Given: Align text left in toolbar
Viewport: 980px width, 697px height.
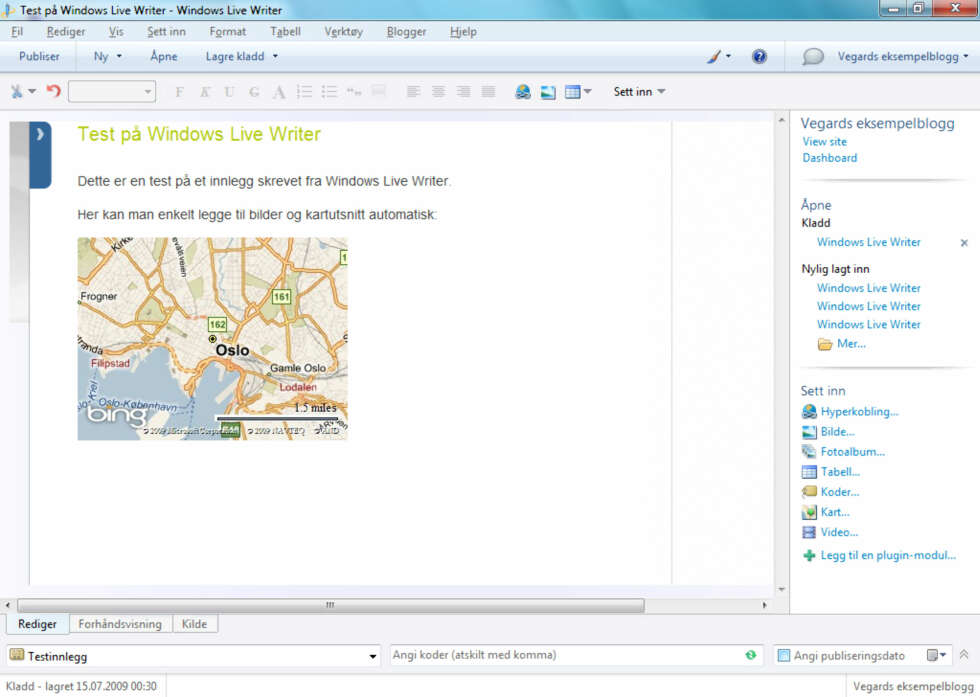Looking at the screenshot, I should point(413,92).
